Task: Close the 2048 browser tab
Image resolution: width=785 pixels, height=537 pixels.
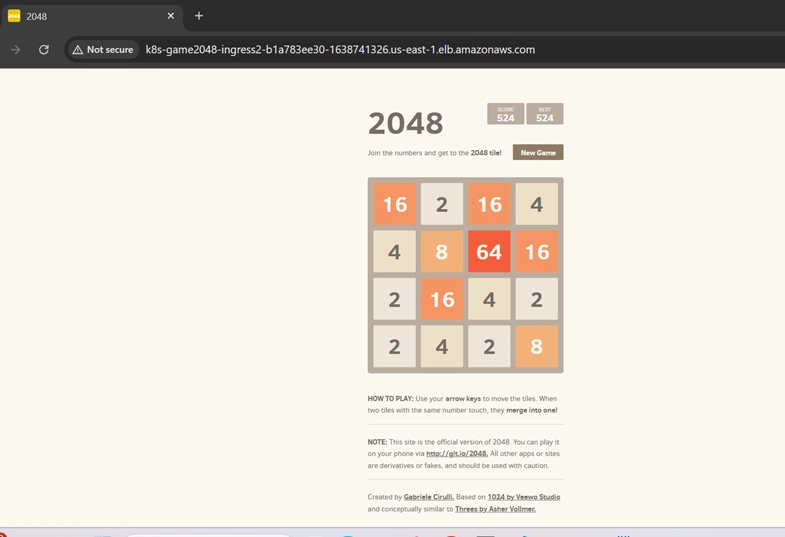Action: [171, 16]
